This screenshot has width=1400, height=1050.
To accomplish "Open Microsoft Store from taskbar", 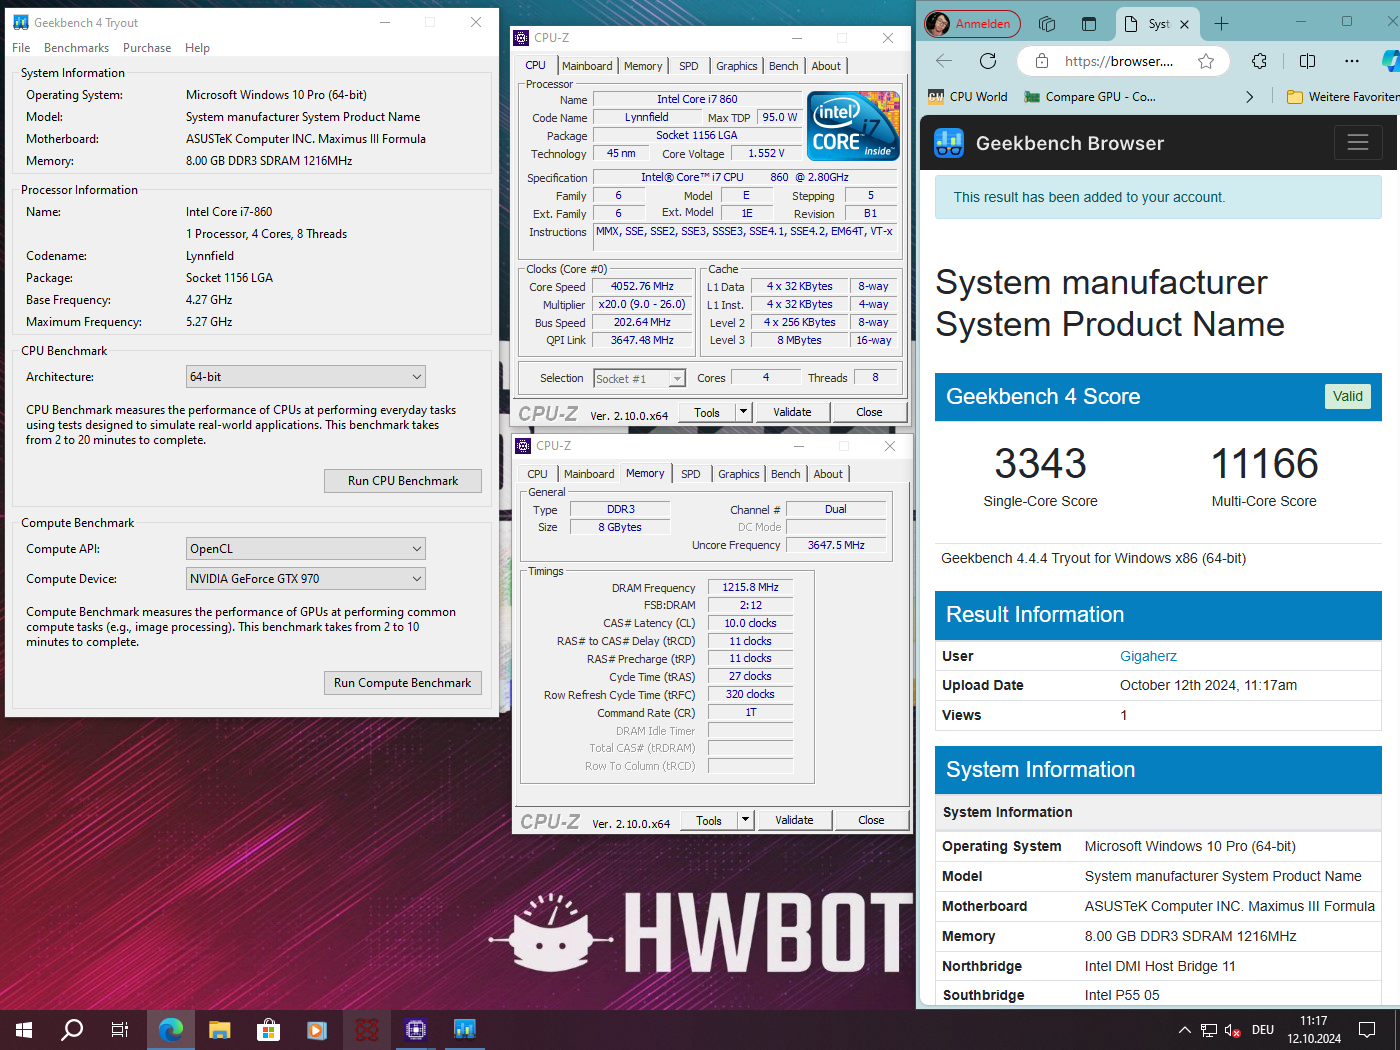I will pyautogui.click(x=268, y=1029).
